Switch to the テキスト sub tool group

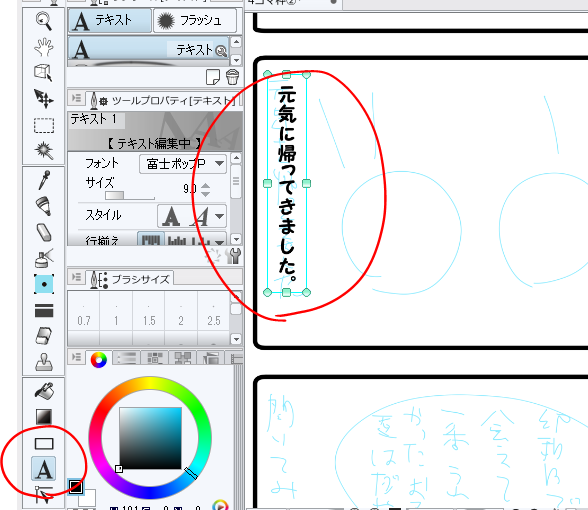click(x=110, y=21)
